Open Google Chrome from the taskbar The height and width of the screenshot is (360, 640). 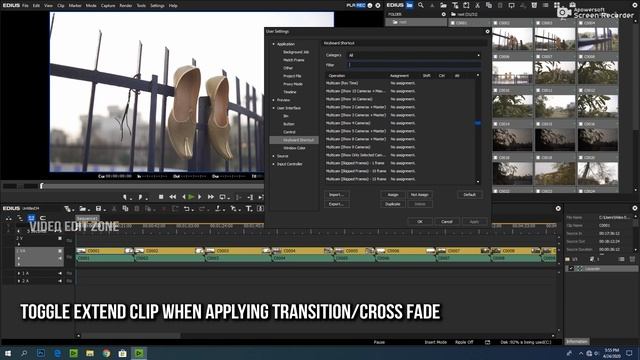click(106, 353)
